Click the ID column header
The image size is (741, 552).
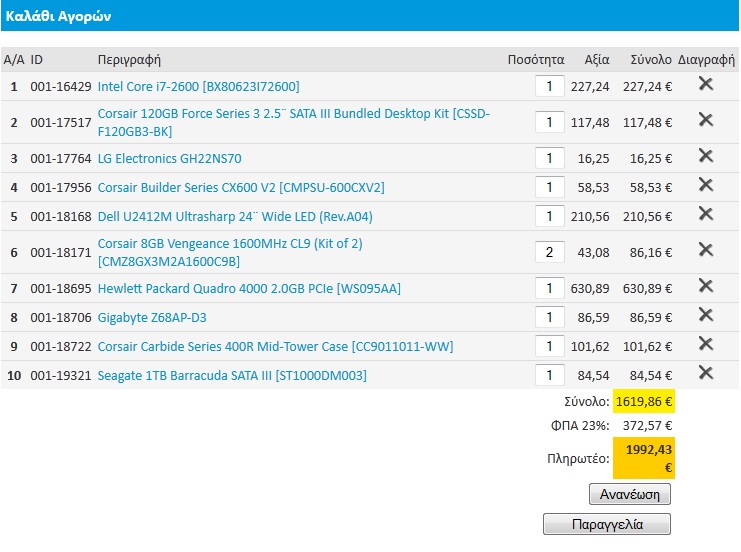[x=36, y=60]
